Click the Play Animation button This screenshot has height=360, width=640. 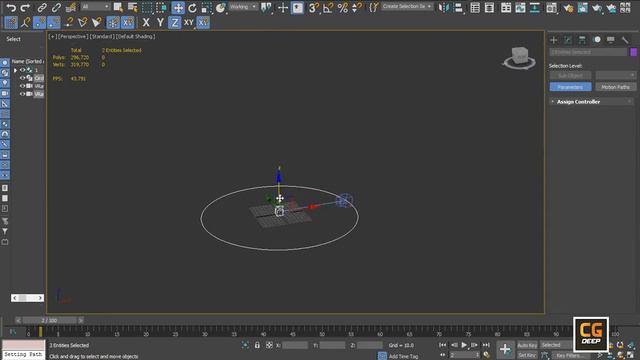[464, 345]
